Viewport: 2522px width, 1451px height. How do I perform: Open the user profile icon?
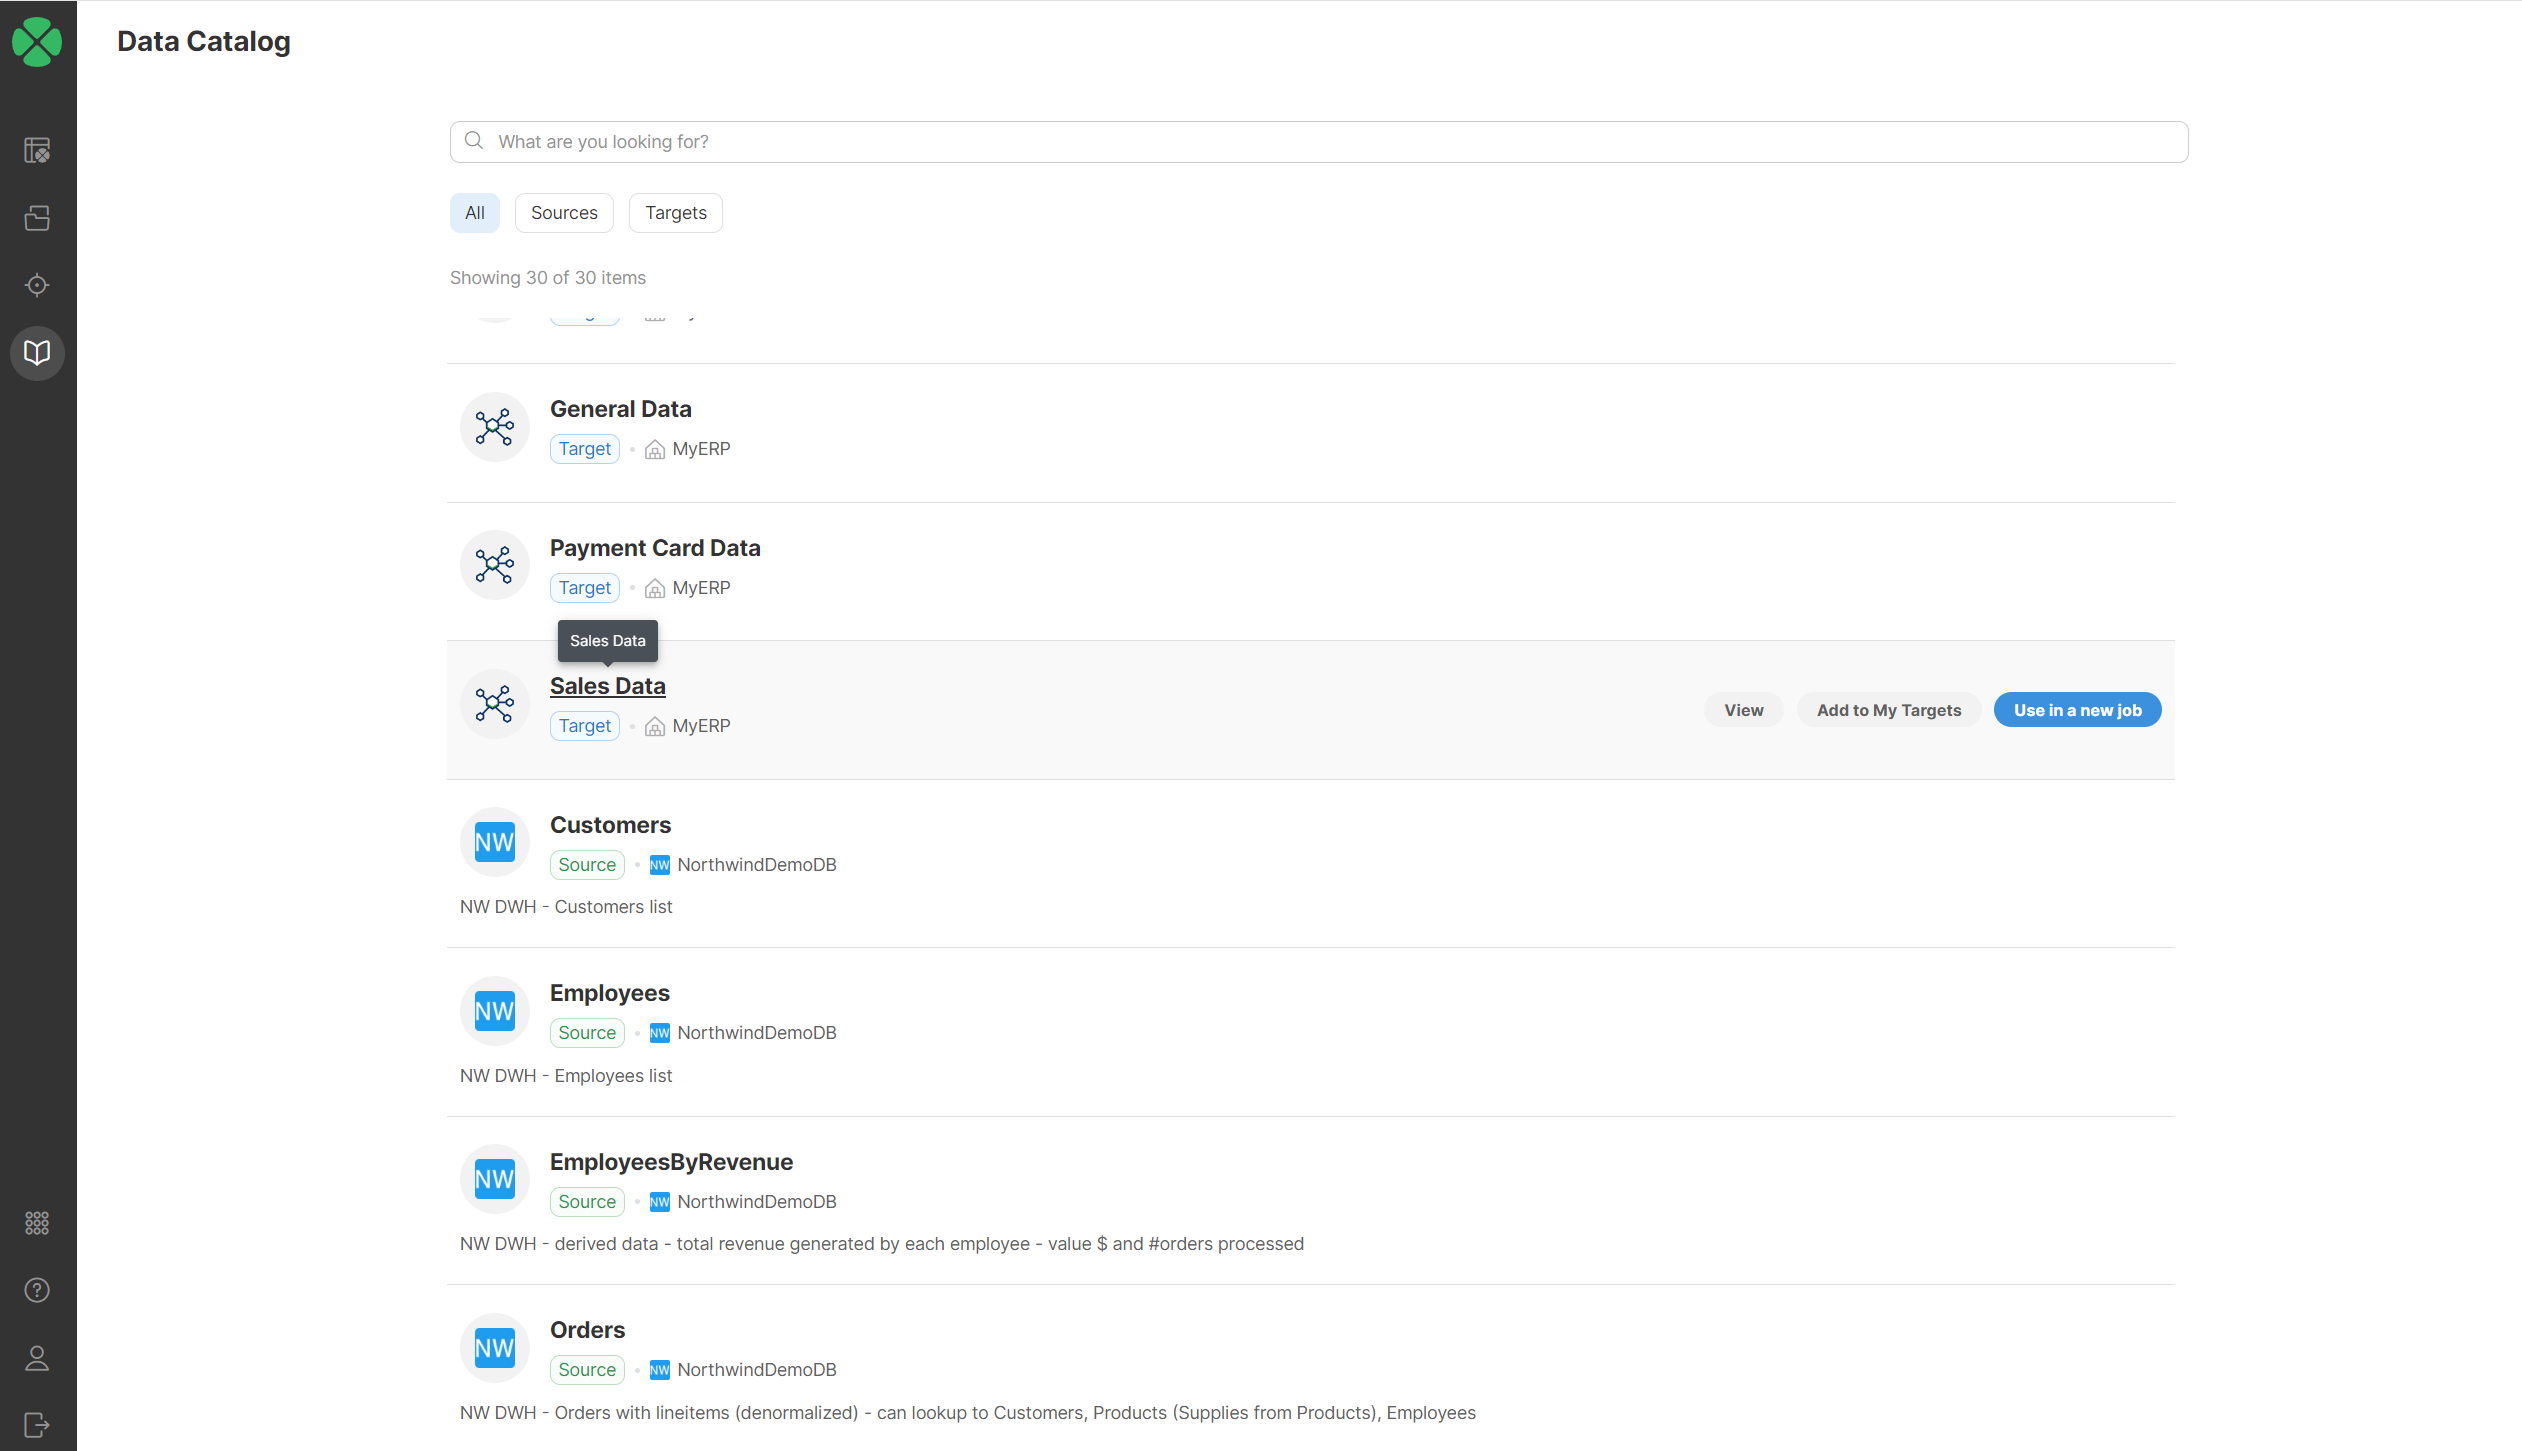(x=37, y=1358)
